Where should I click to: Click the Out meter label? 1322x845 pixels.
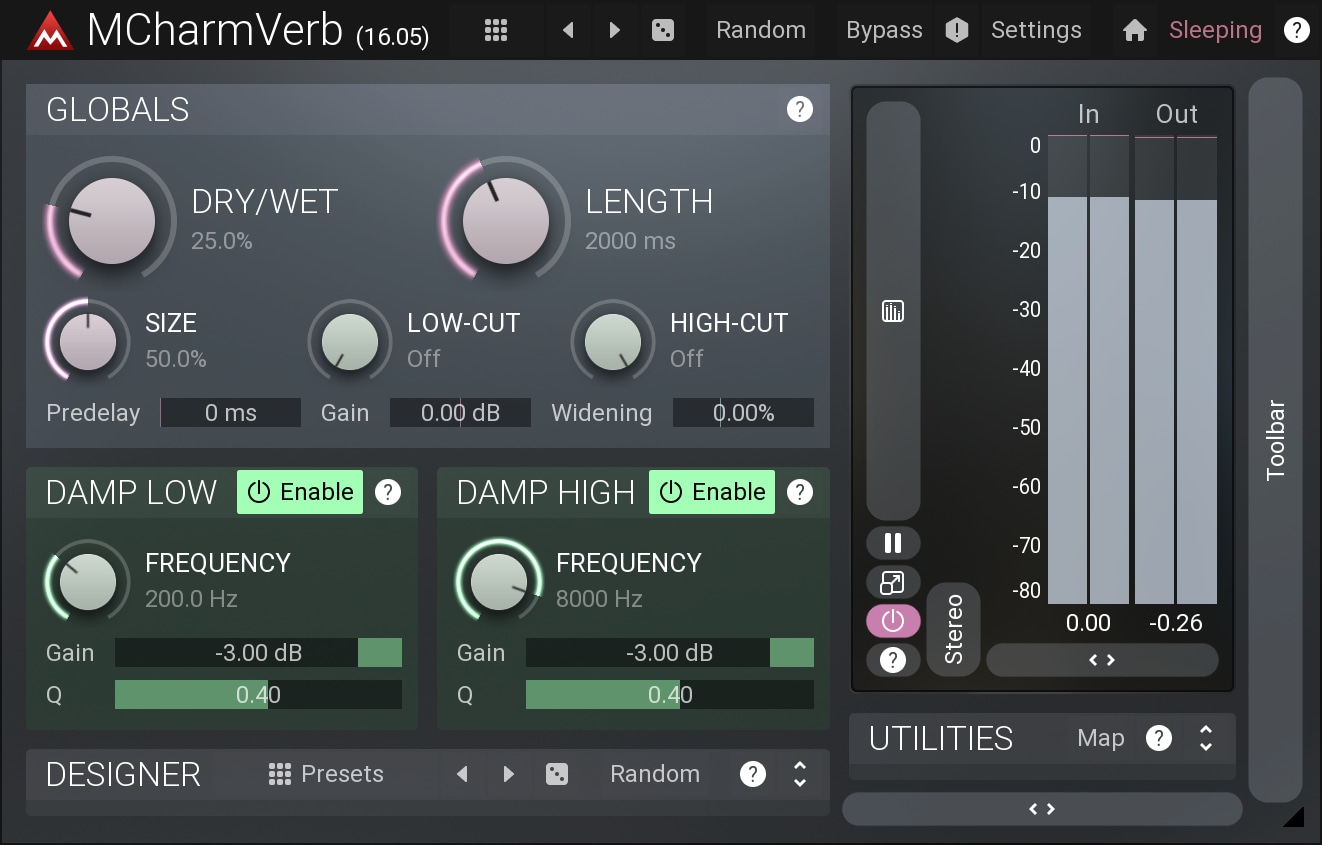point(1176,114)
